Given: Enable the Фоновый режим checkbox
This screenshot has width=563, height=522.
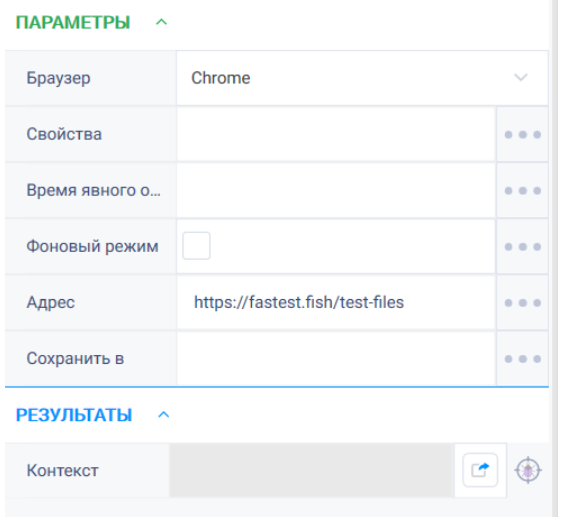Looking at the screenshot, I should click(x=196, y=246).
